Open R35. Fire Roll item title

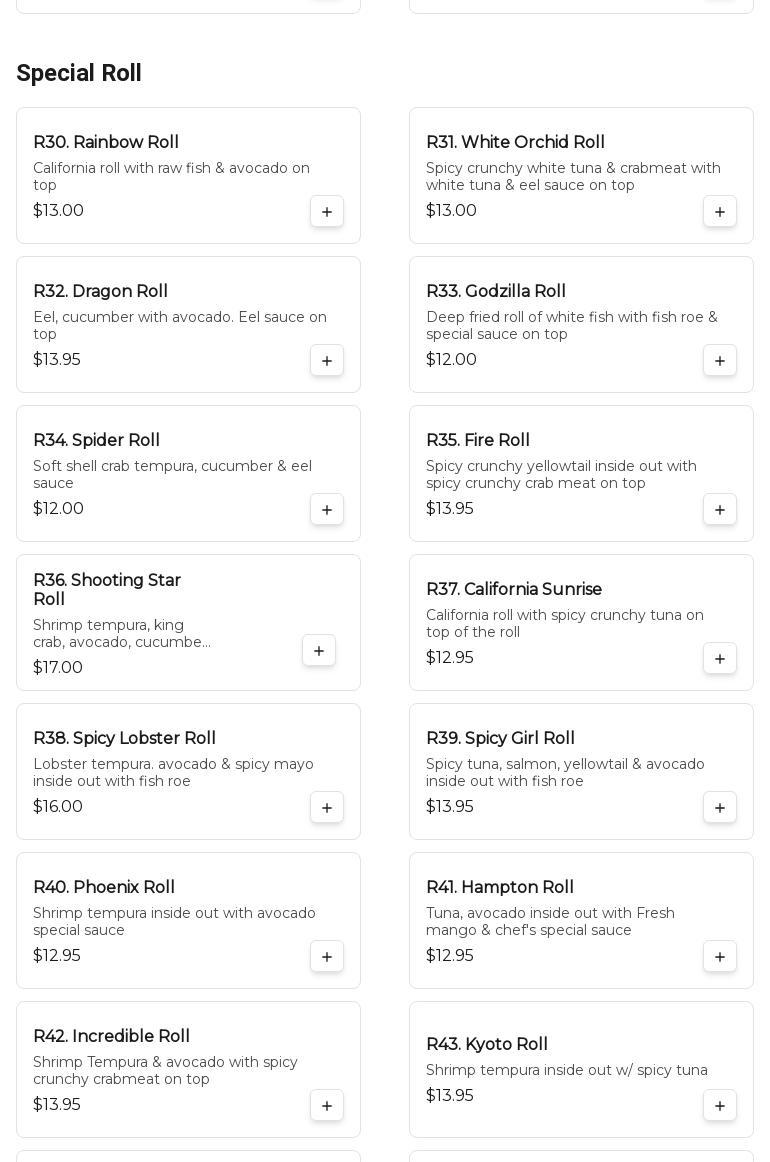478,441
